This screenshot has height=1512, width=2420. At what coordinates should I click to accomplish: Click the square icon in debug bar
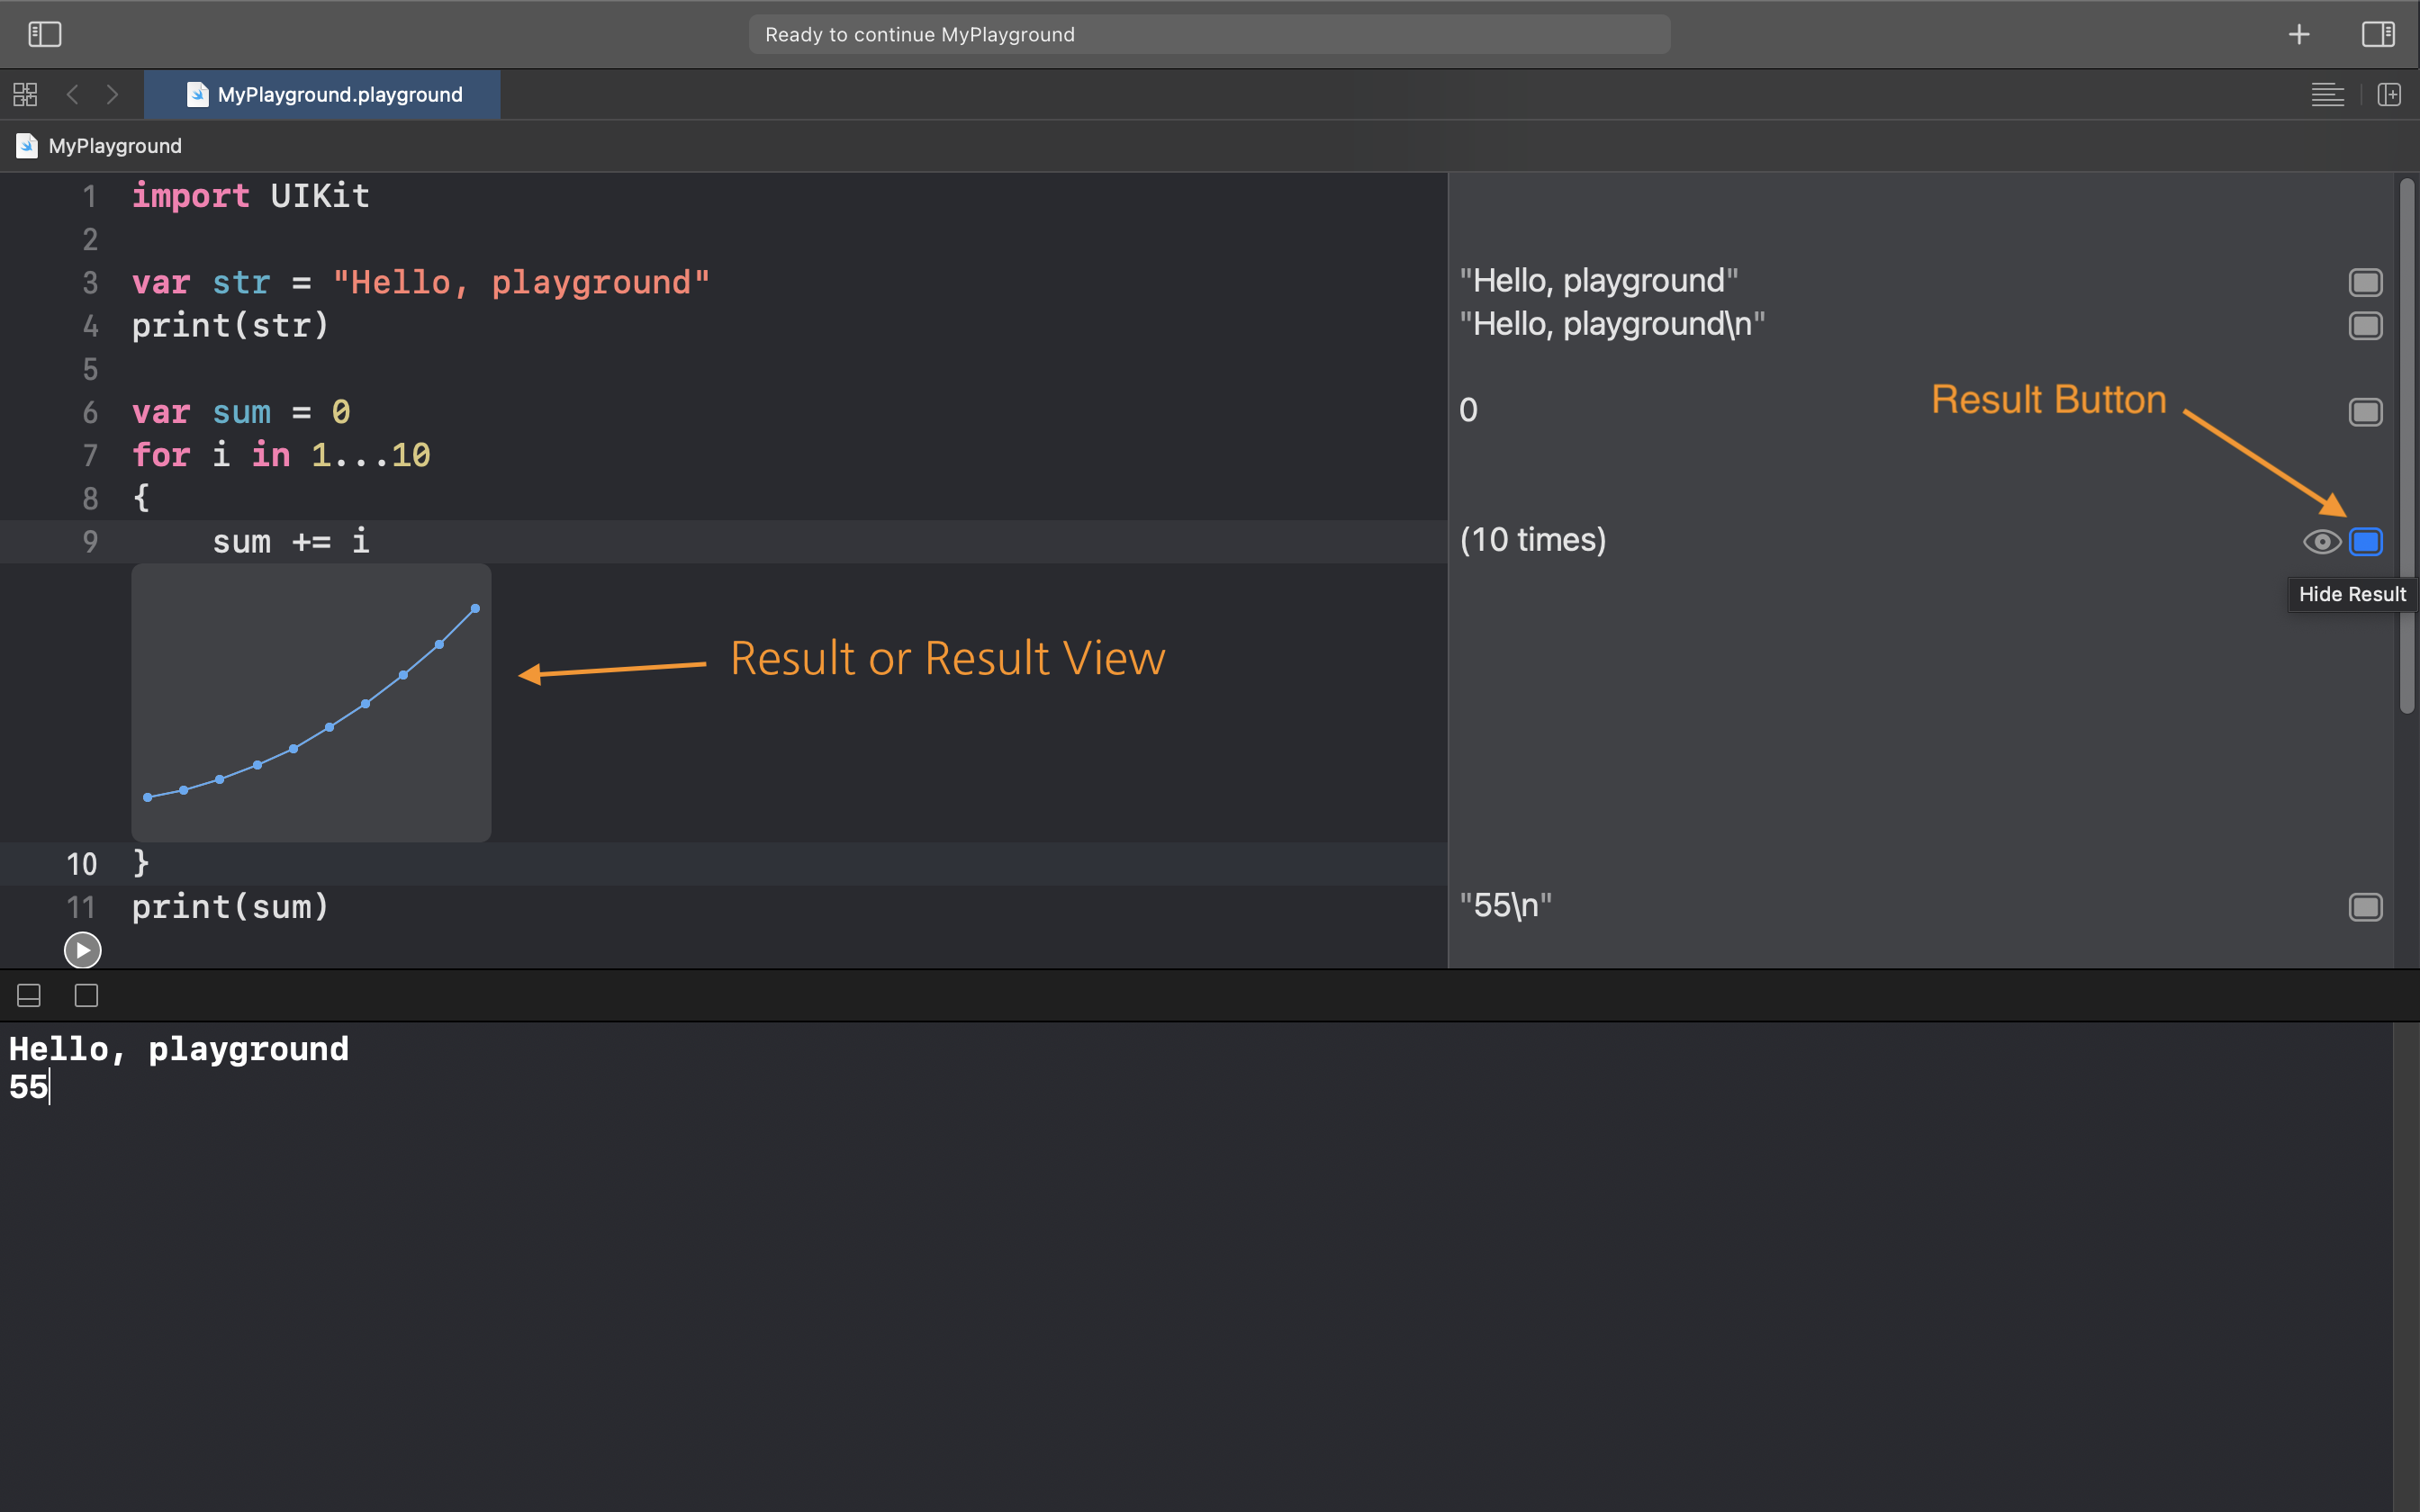(x=87, y=996)
